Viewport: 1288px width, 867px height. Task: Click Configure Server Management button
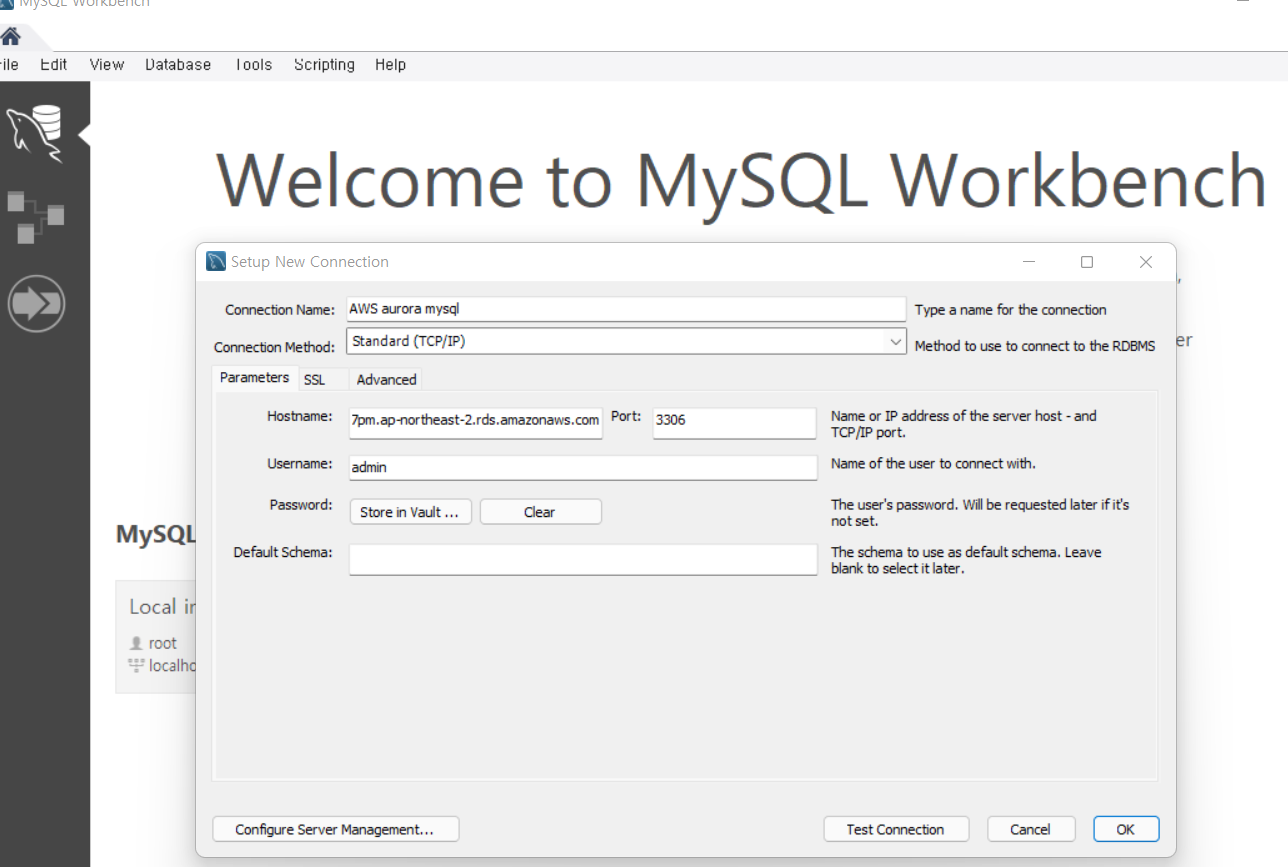335,829
